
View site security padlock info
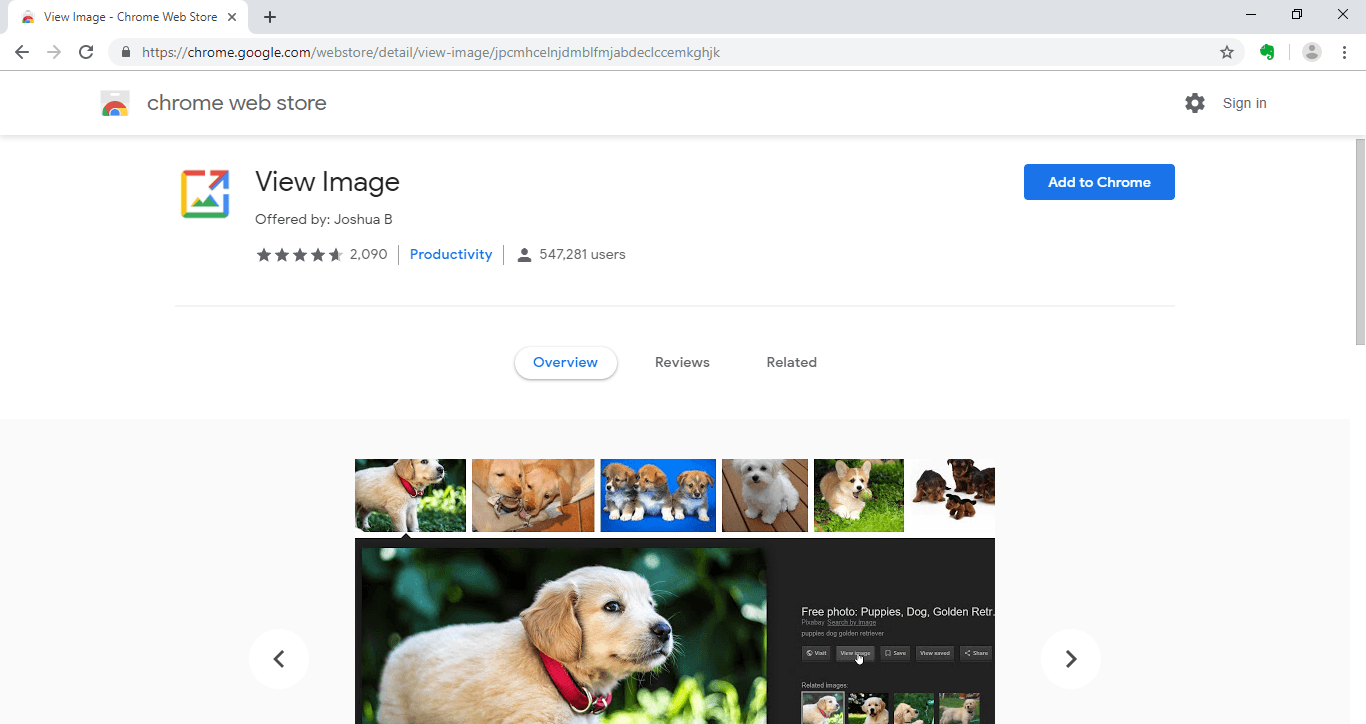click(x=126, y=52)
